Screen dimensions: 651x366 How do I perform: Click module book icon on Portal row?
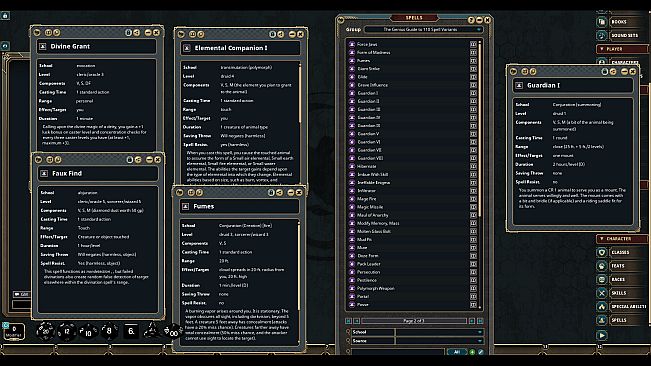[x=473, y=296]
